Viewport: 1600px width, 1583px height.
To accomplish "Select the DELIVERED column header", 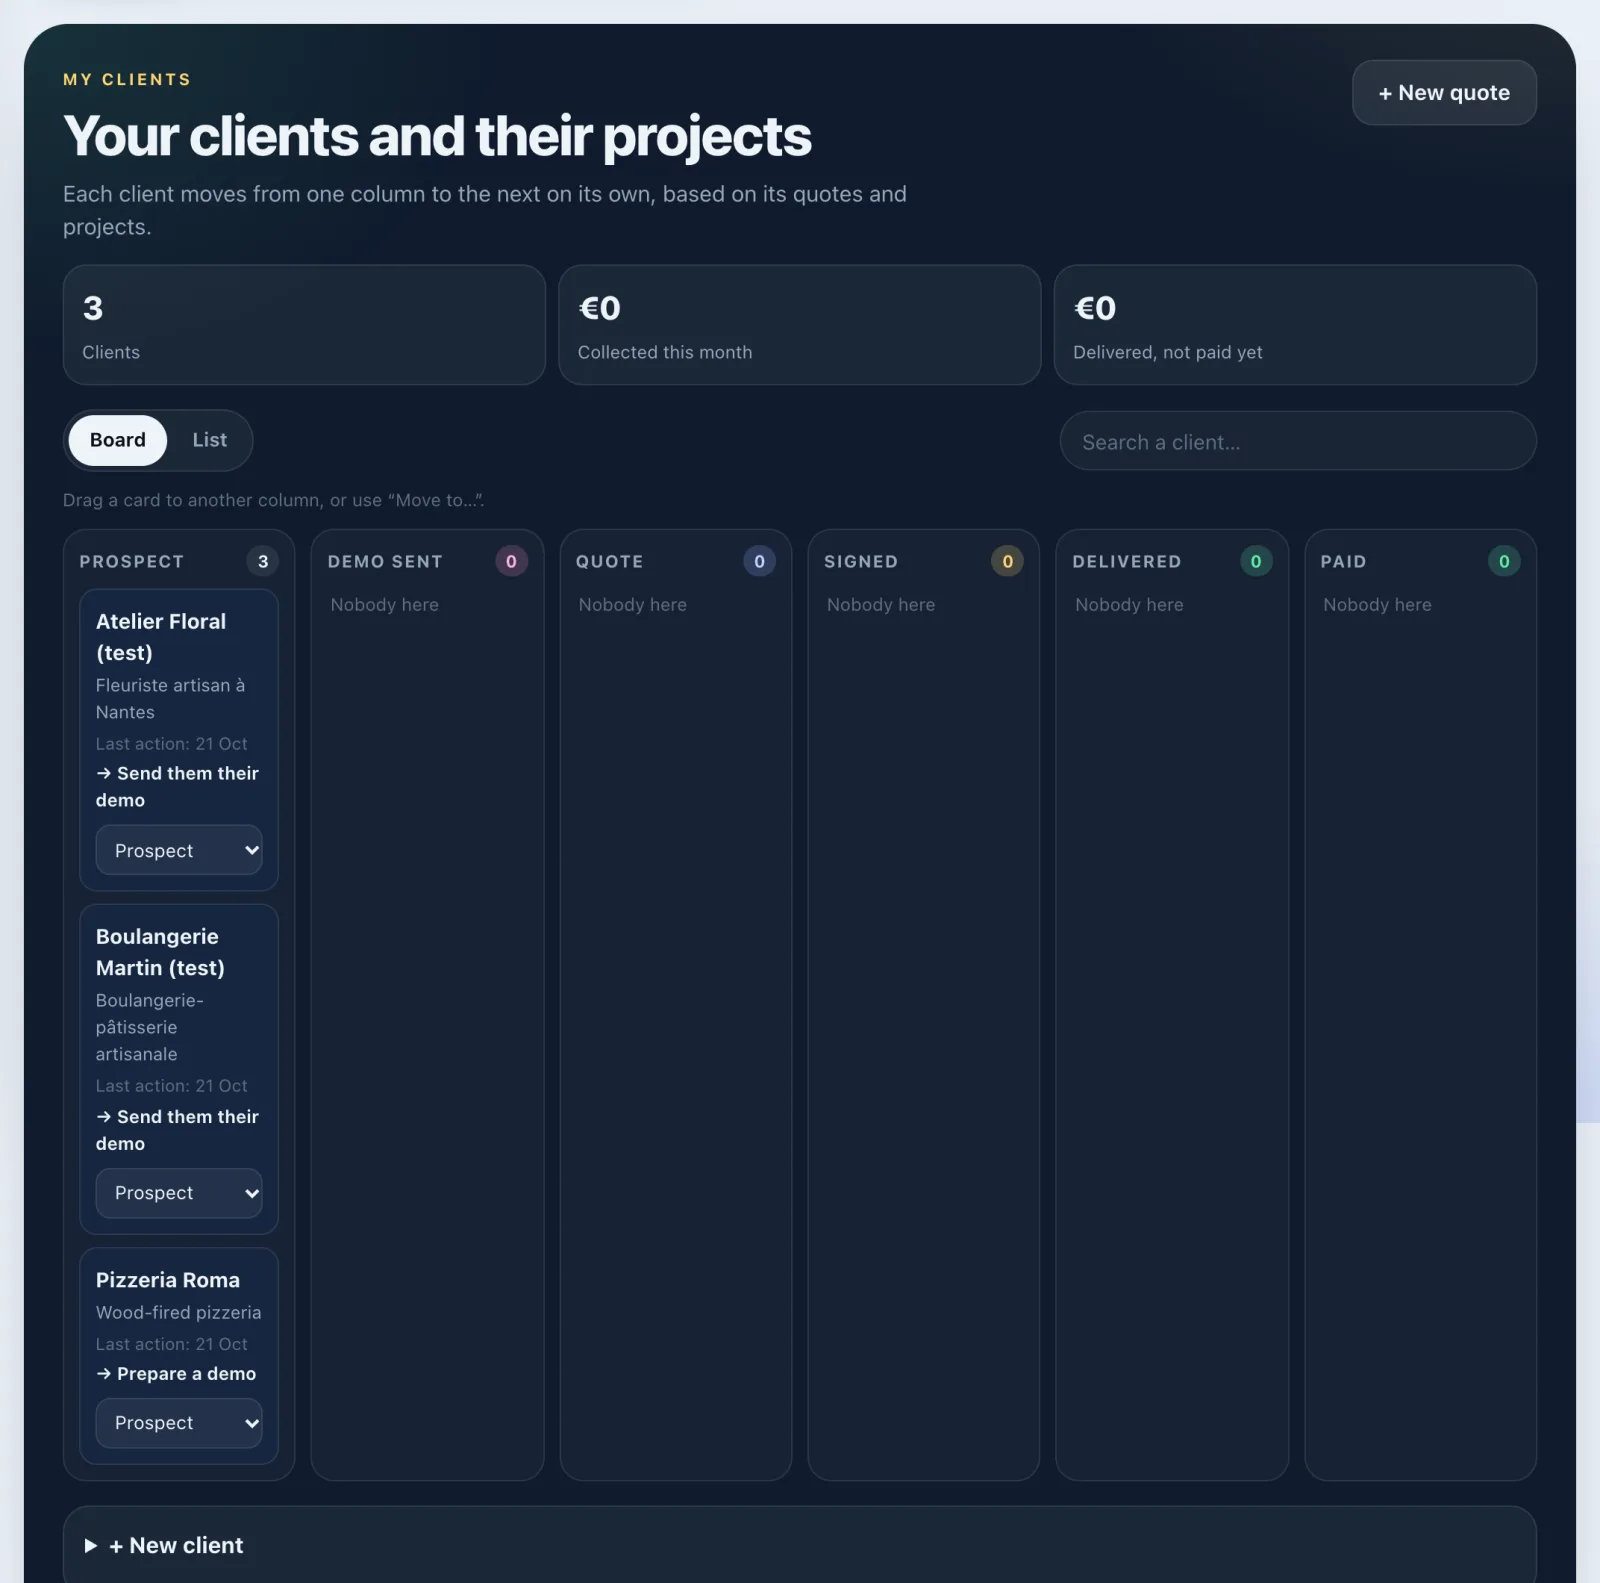I will click(1127, 561).
